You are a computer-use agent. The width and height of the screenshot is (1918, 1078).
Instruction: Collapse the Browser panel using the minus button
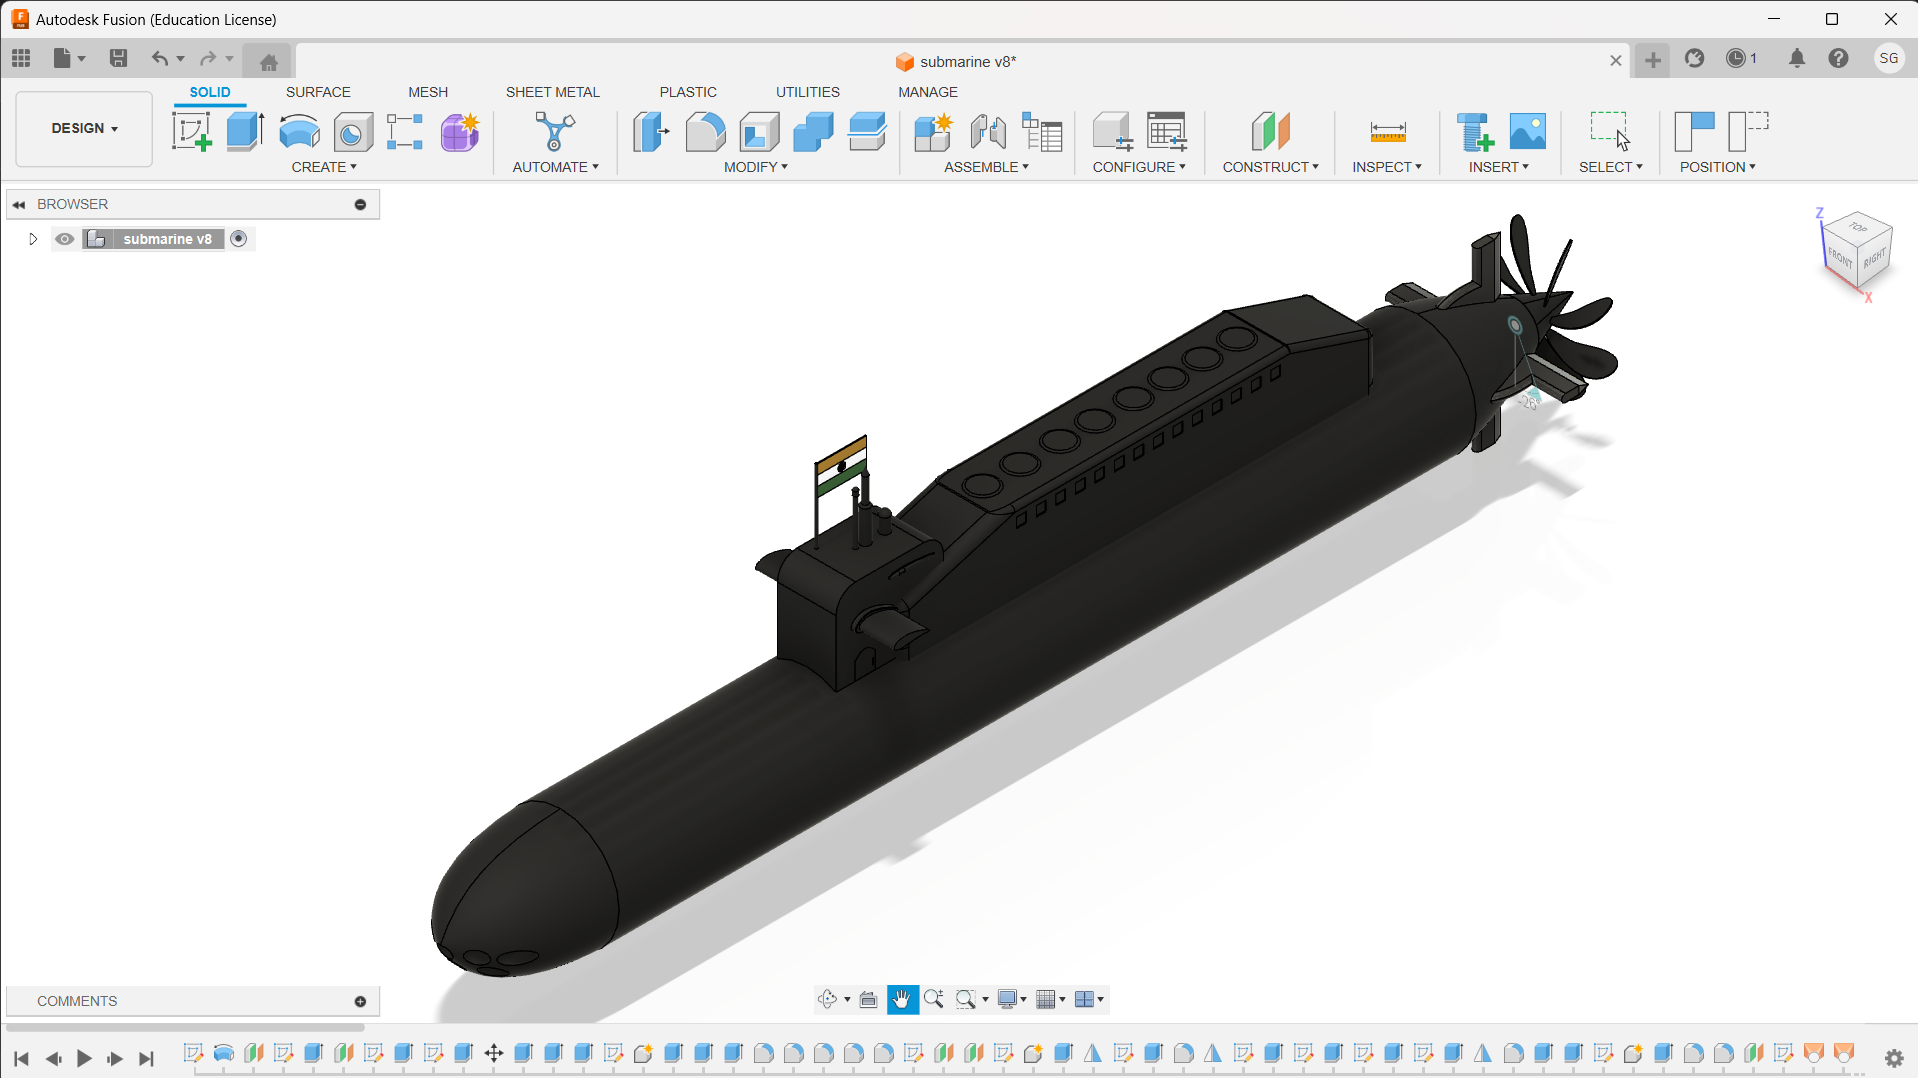(360, 204)
